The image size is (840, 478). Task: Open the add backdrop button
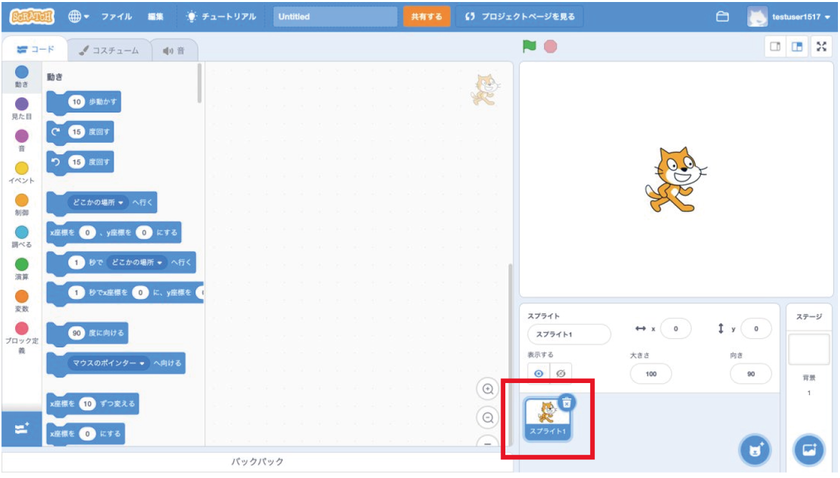tap(809, 450)
